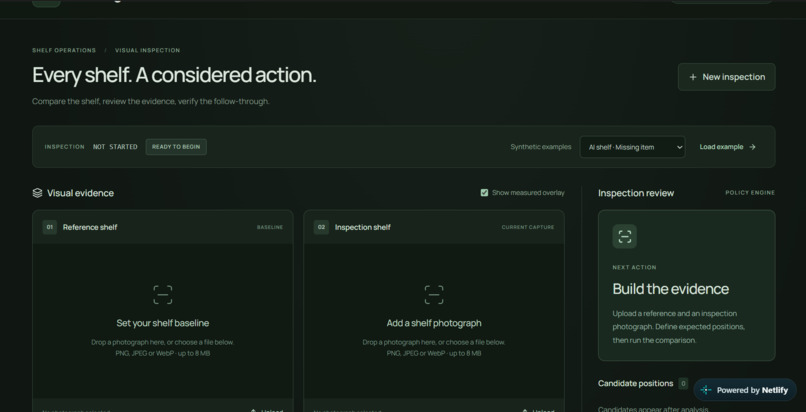Click the Ready to Begin status badge
Screen dimensions: 806x412
(x=176, y=147)
